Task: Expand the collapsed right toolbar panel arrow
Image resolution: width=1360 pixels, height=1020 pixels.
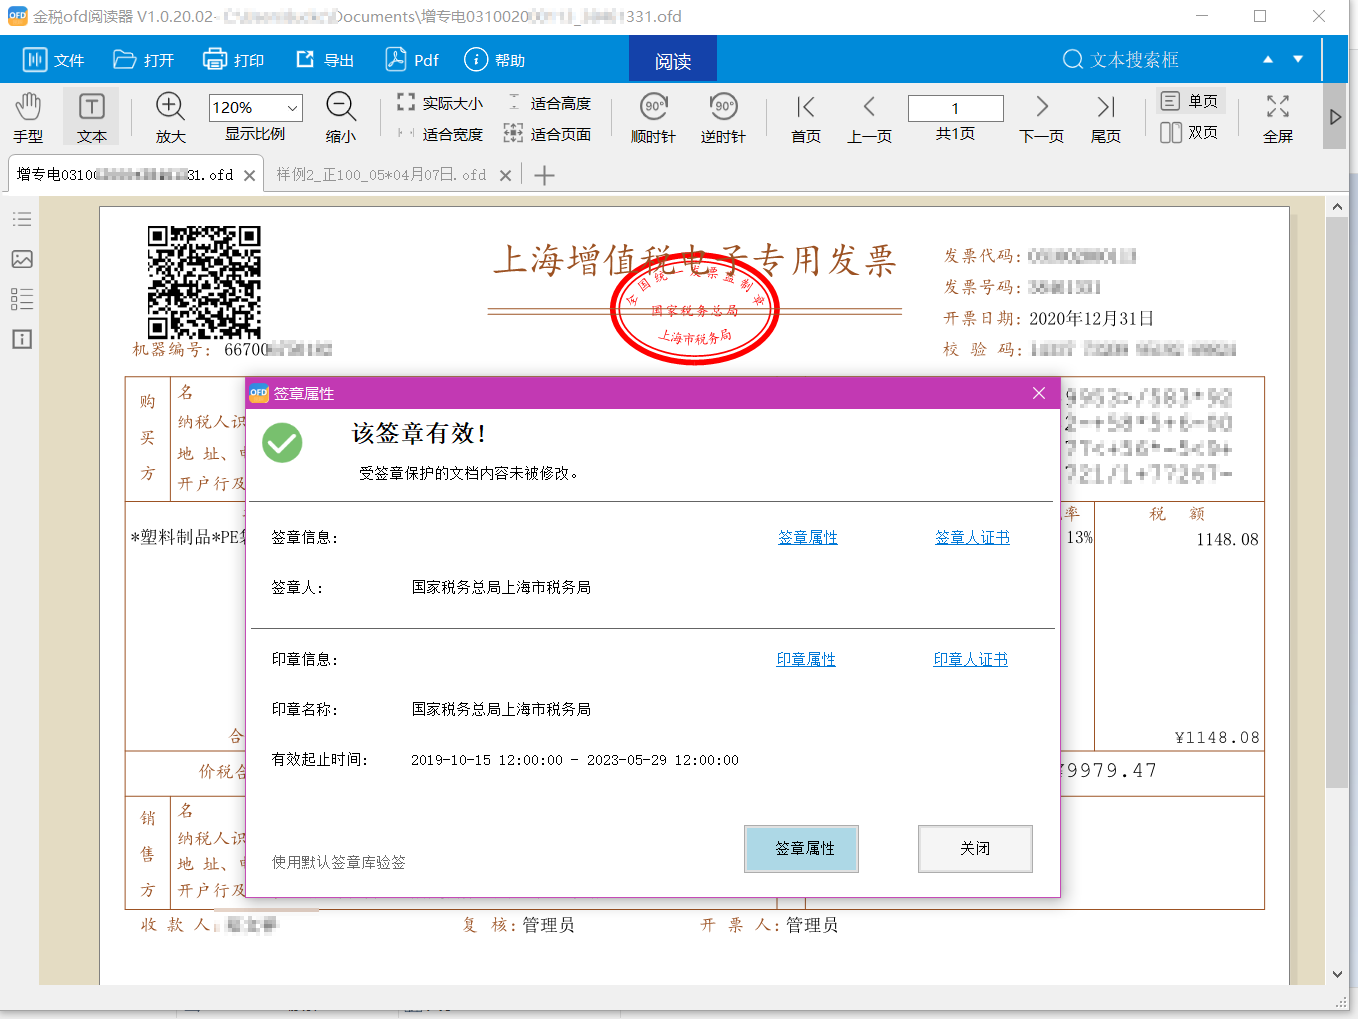Action: click(x=1335, y=116)
